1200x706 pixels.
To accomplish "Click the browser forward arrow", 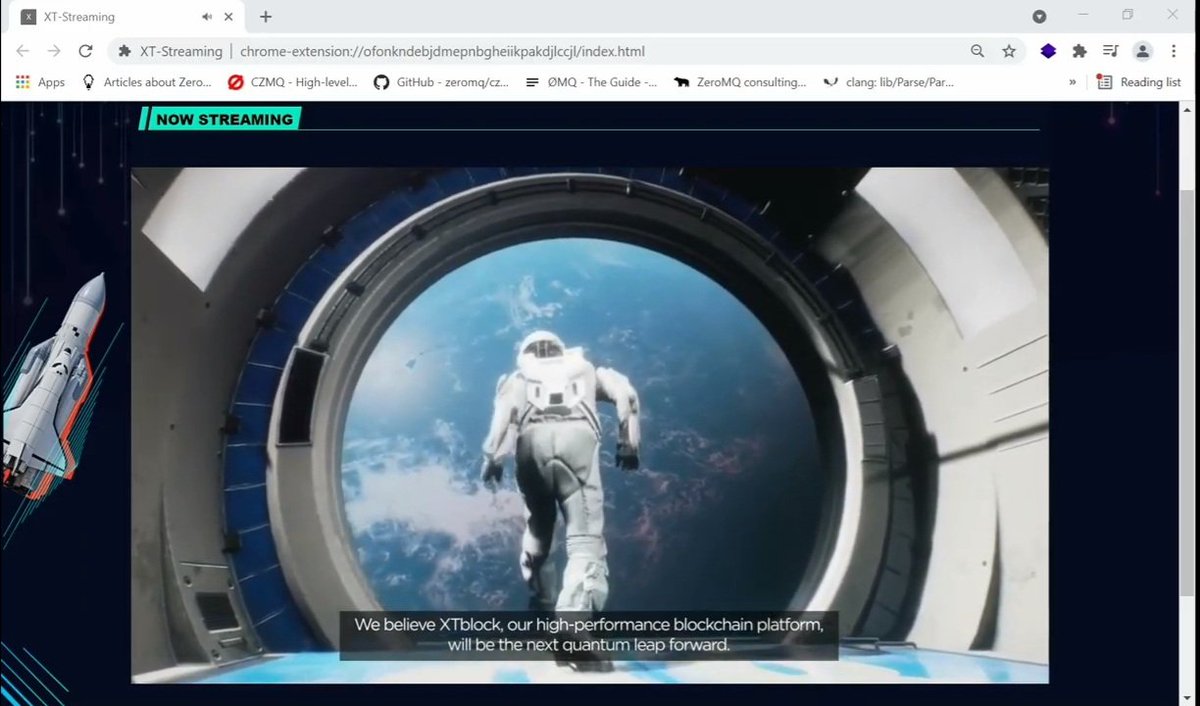I will 54,51.
